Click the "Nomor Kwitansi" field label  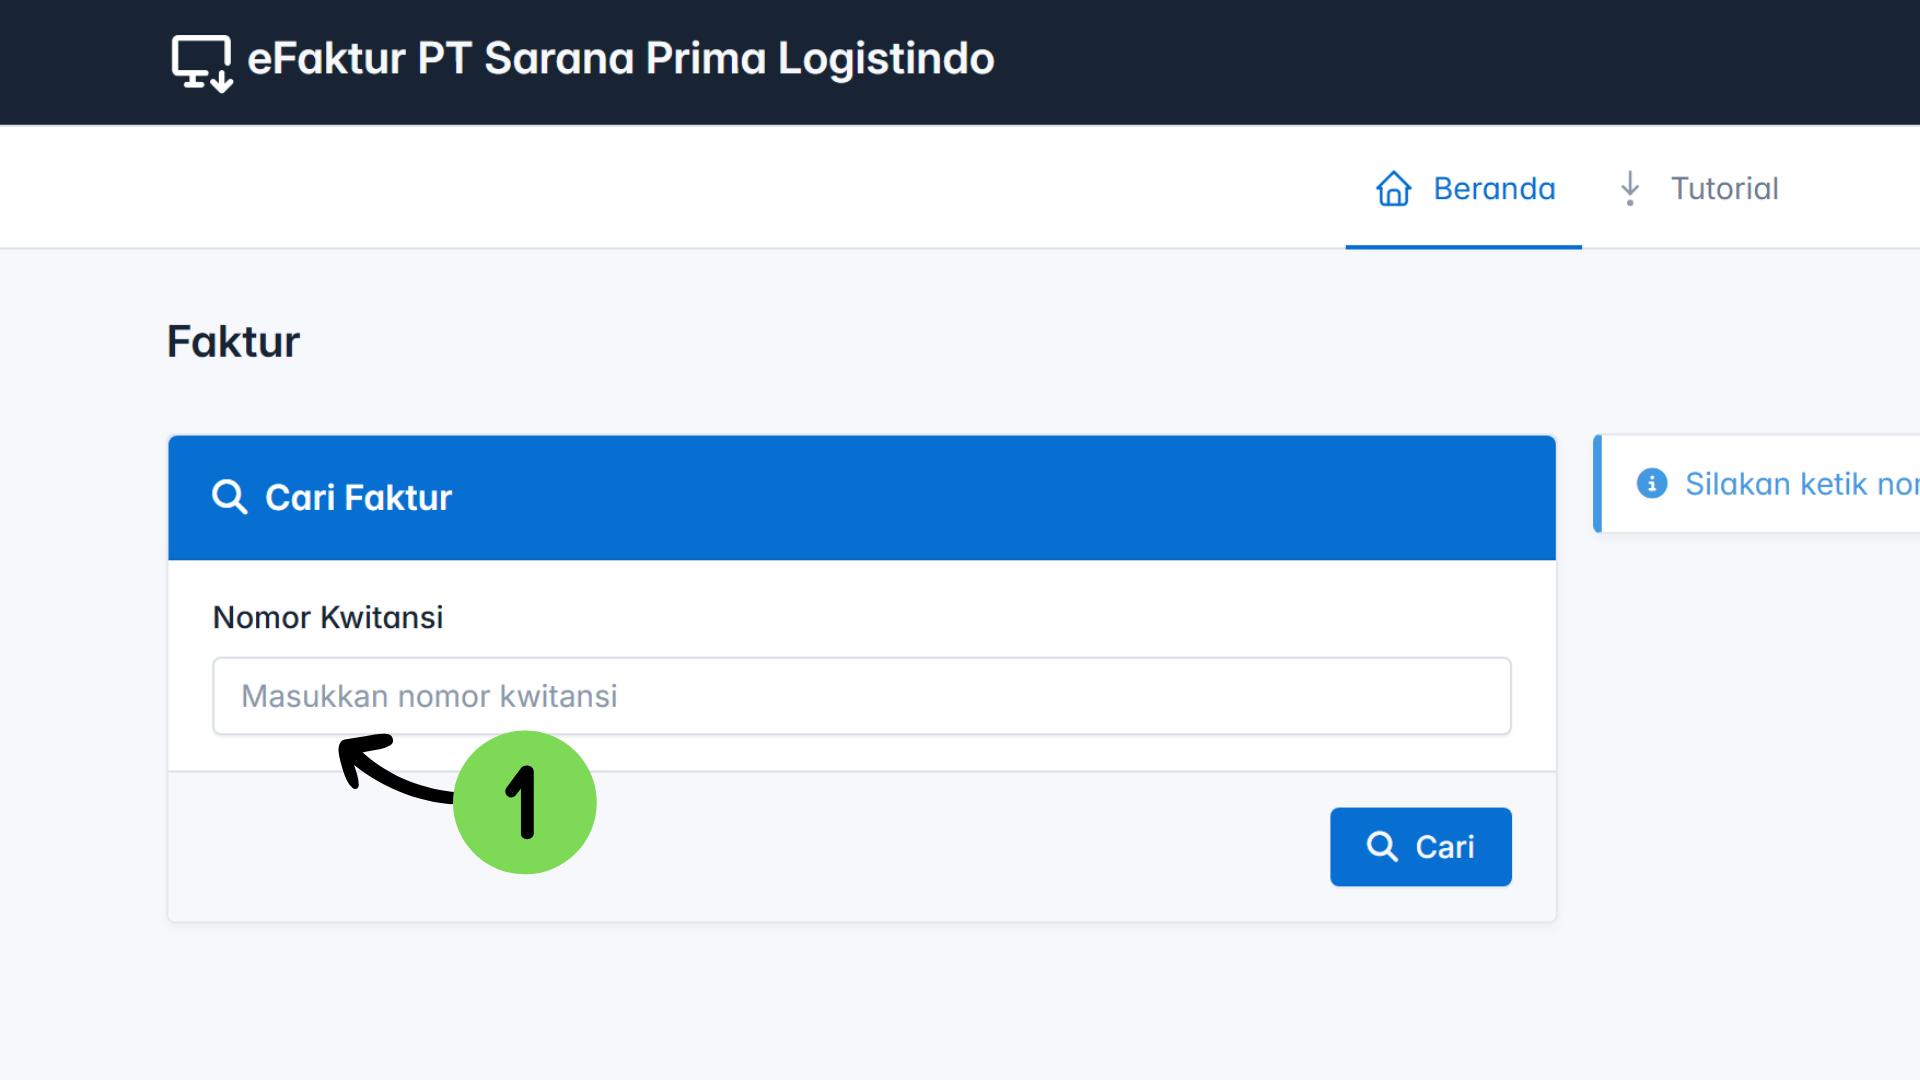[328, 618]
